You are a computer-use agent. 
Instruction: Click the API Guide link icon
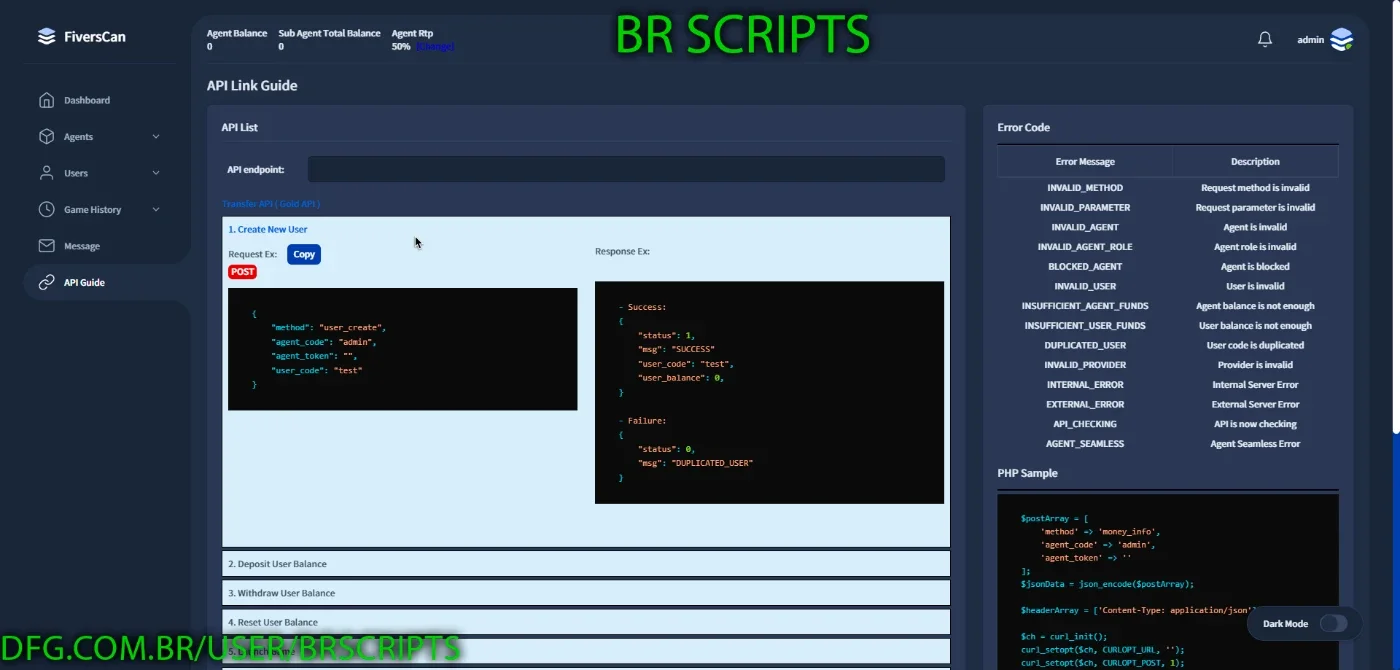coord(46,282)
